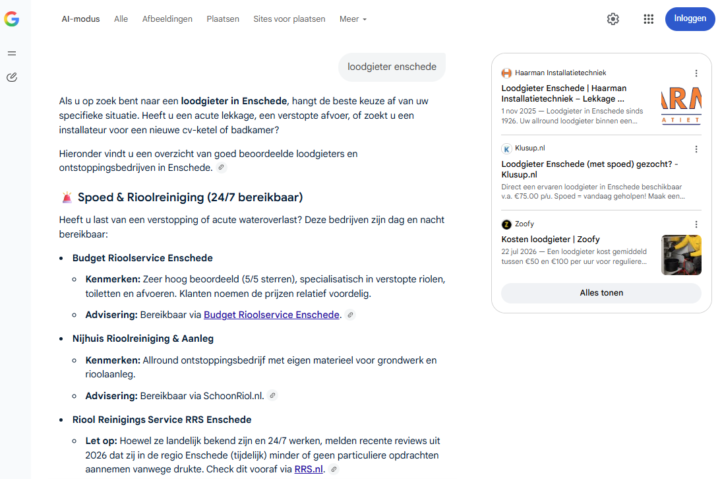Image resolution: width=720 pixels, height=479 pixels.
Task: Follow the RRS.nl link
Action: coord(308,469)
